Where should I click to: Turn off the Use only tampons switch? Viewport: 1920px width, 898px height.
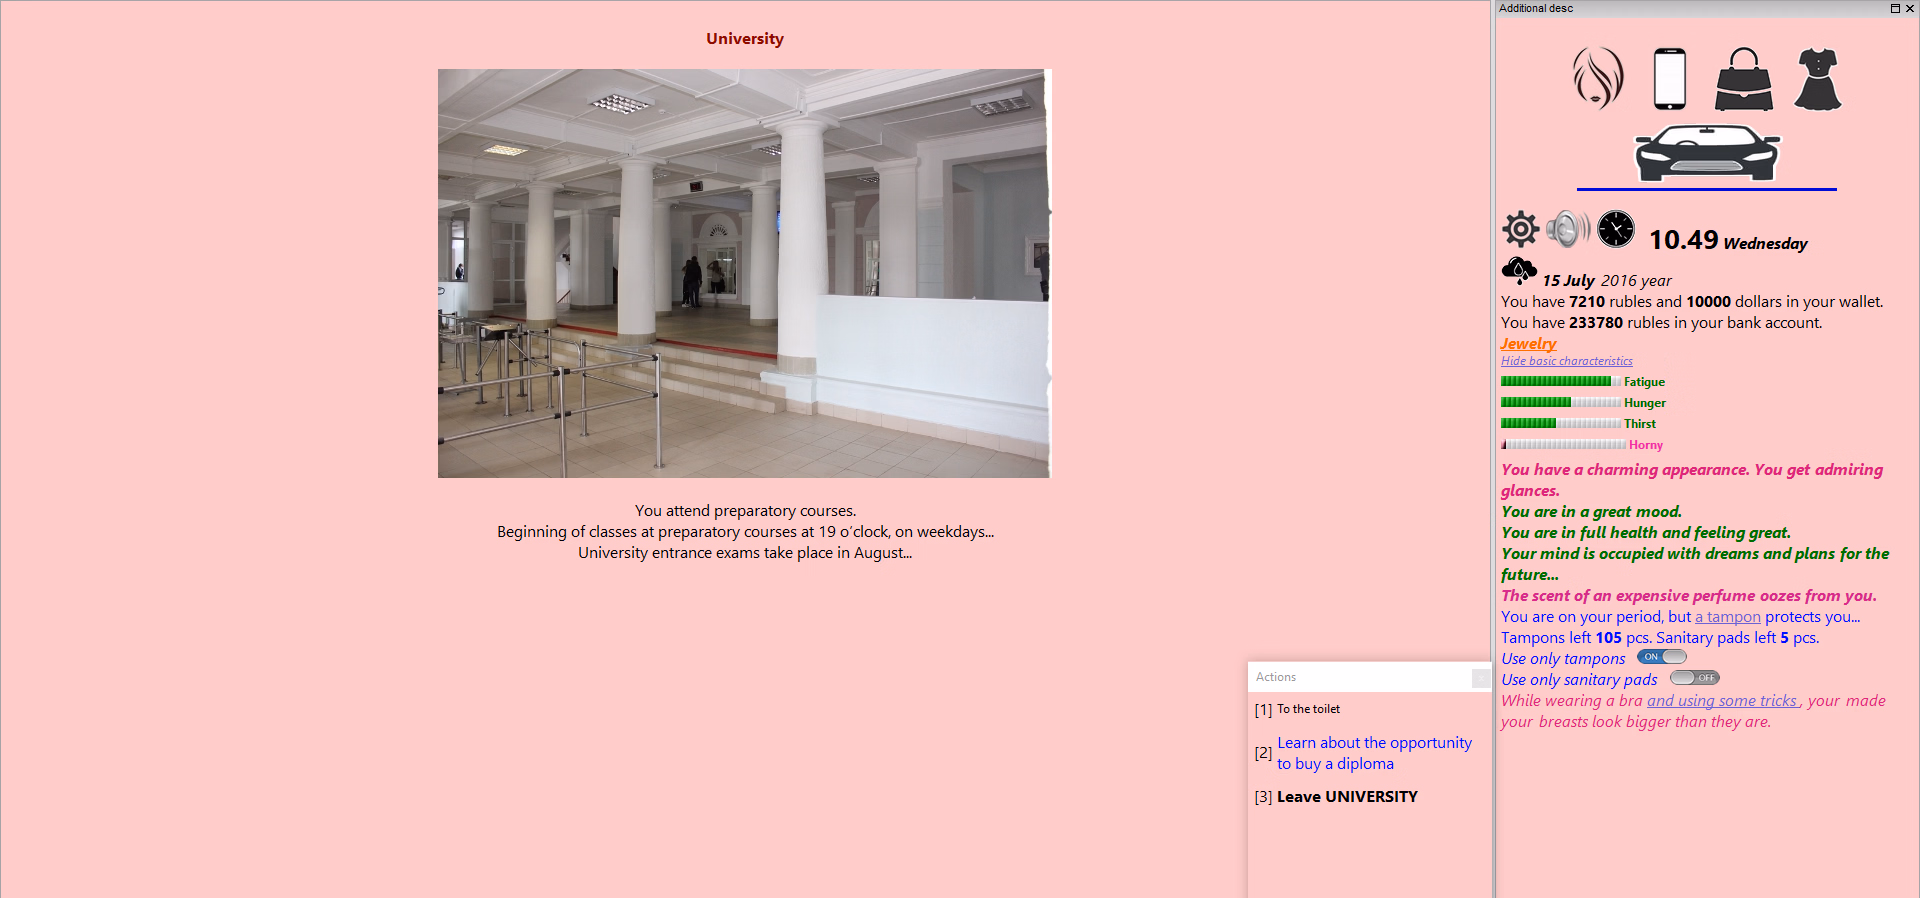point(1662,657)
